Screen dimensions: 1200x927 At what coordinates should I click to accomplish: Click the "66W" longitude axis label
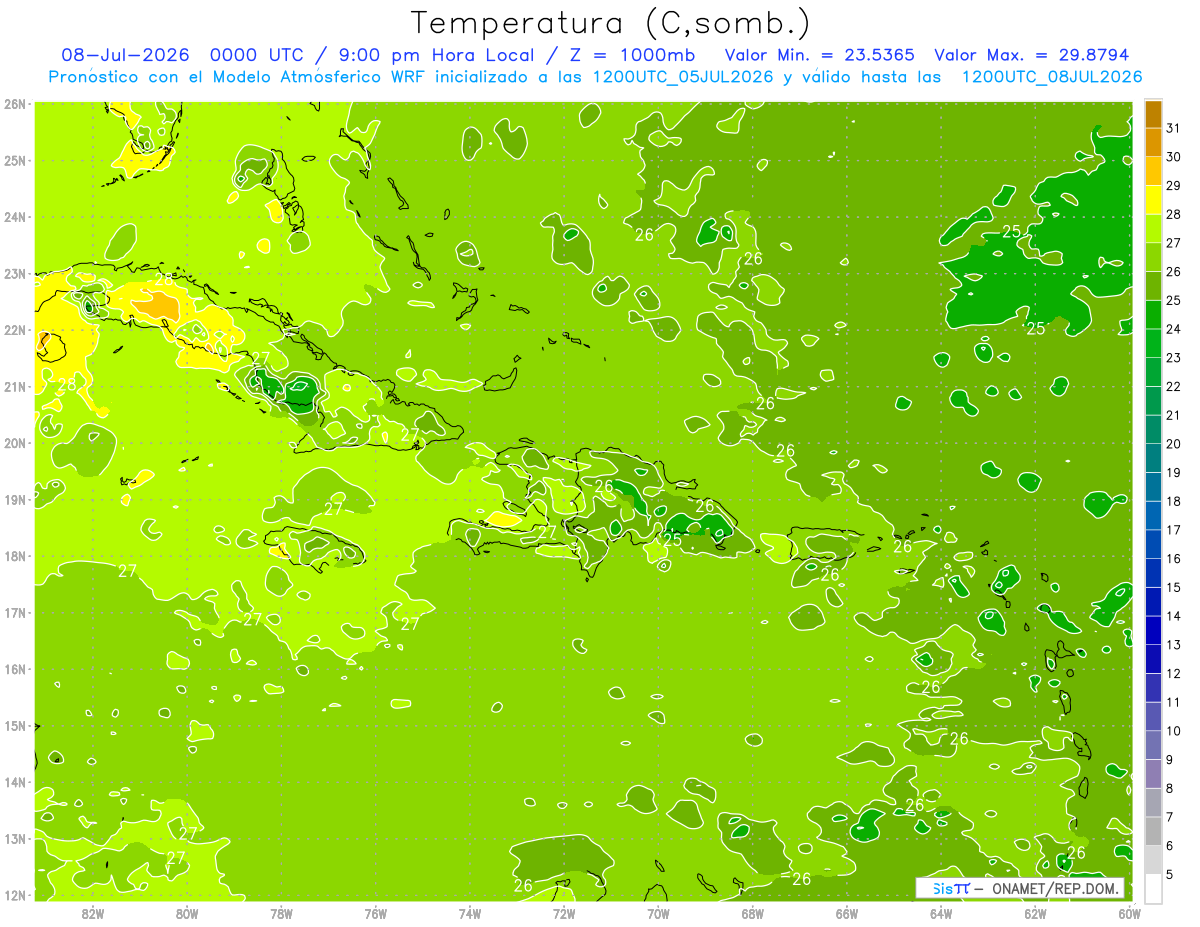click(847, 913)
